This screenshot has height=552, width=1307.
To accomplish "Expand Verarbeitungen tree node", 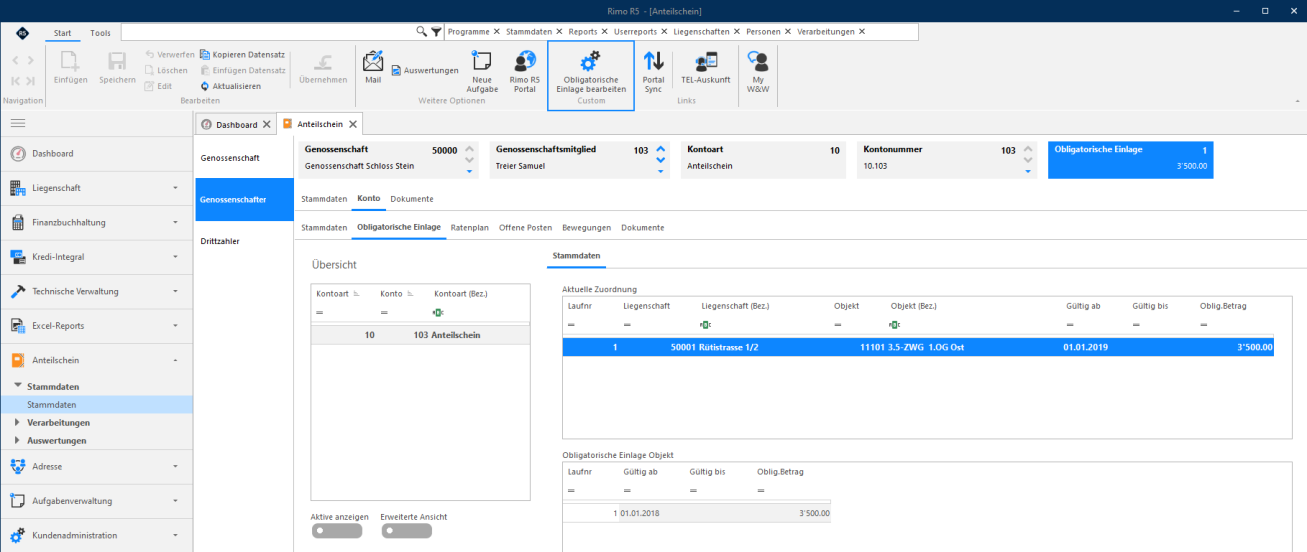I will tap(17, 422).
